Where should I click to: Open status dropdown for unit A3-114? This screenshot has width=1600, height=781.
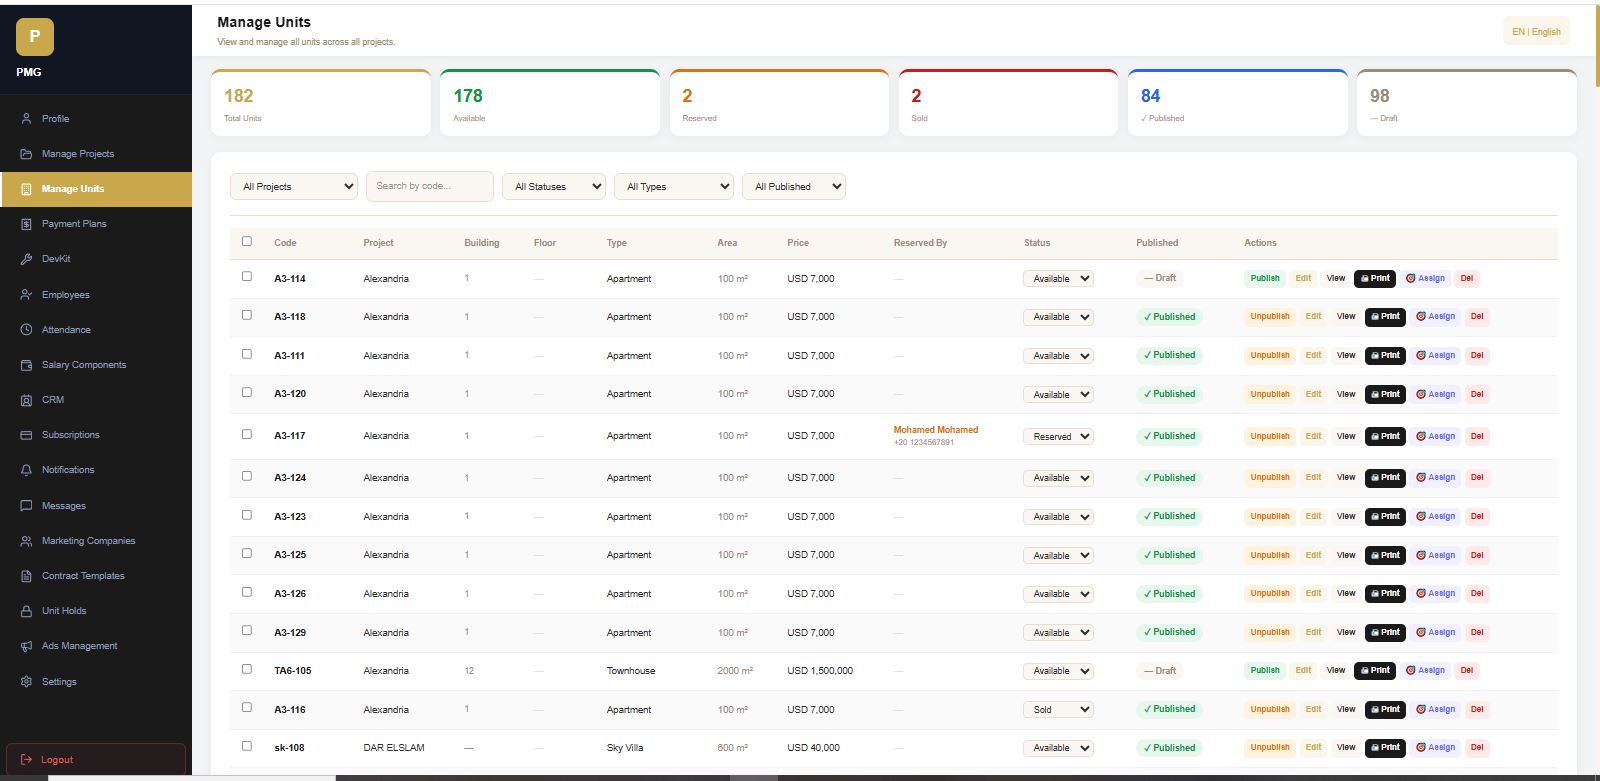[x=1058, y=279]
